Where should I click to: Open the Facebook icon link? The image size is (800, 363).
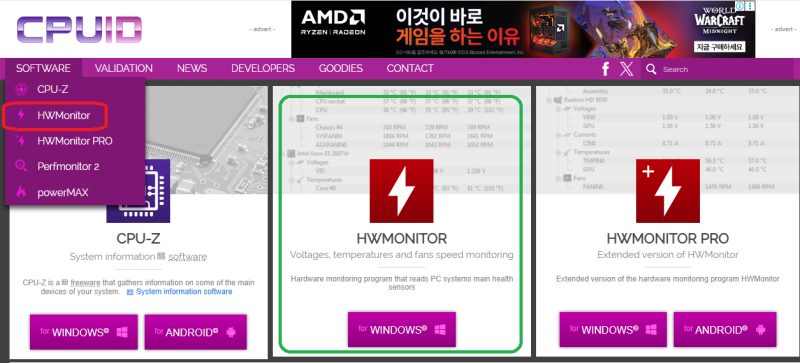pos(606,69)
